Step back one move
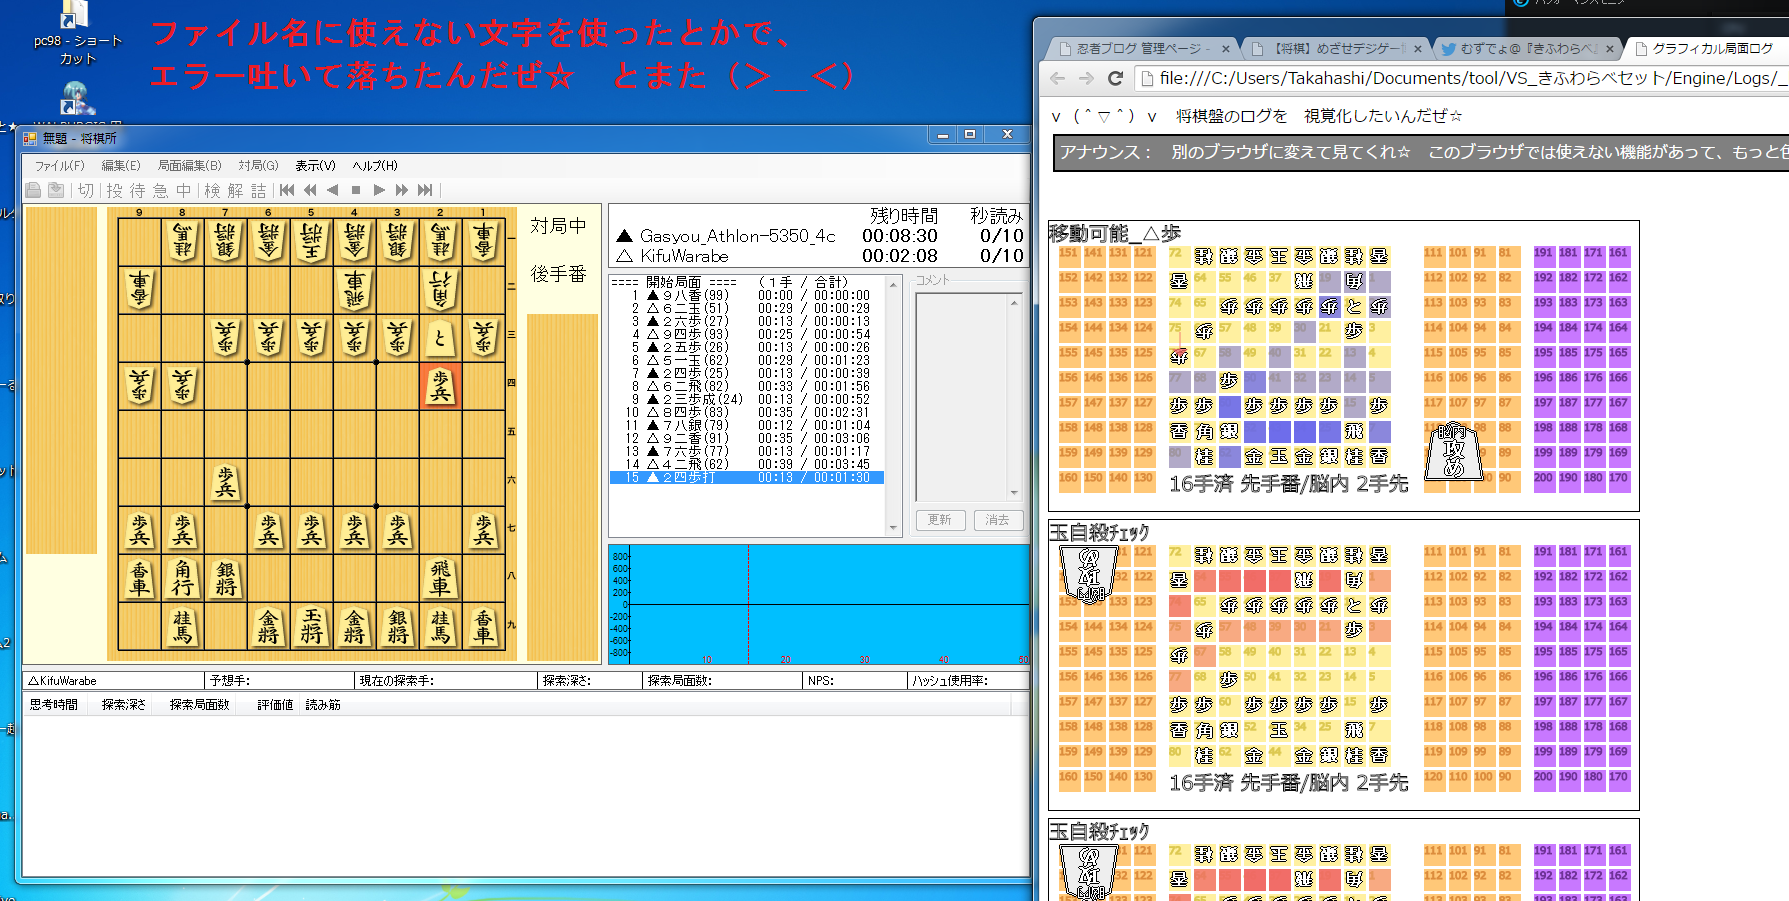Image resolution: width=1789 pixels, height=901 pixels. 333,190
